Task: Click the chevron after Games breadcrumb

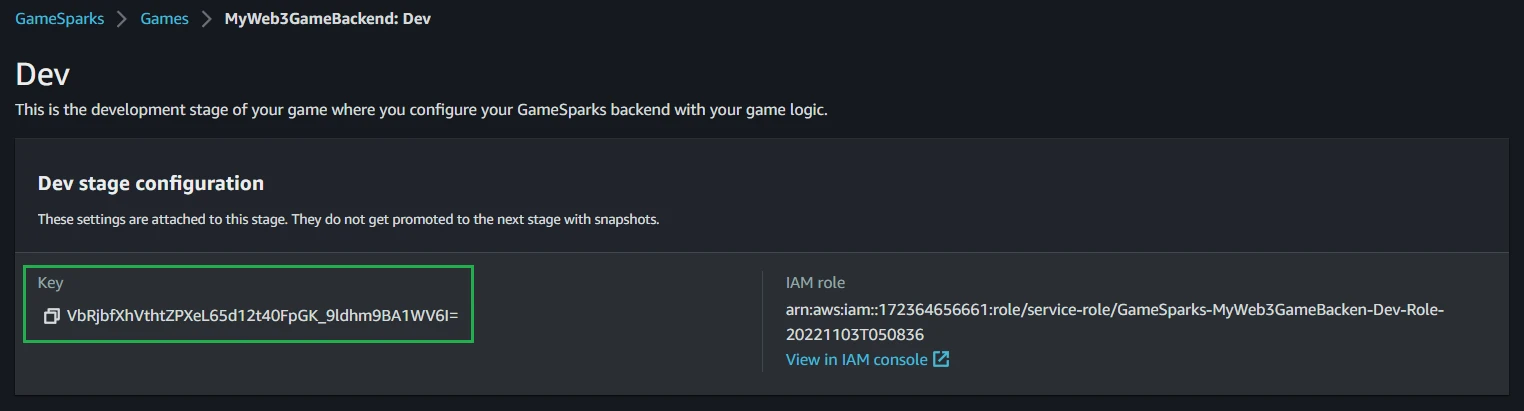Action: pos(207,19)
